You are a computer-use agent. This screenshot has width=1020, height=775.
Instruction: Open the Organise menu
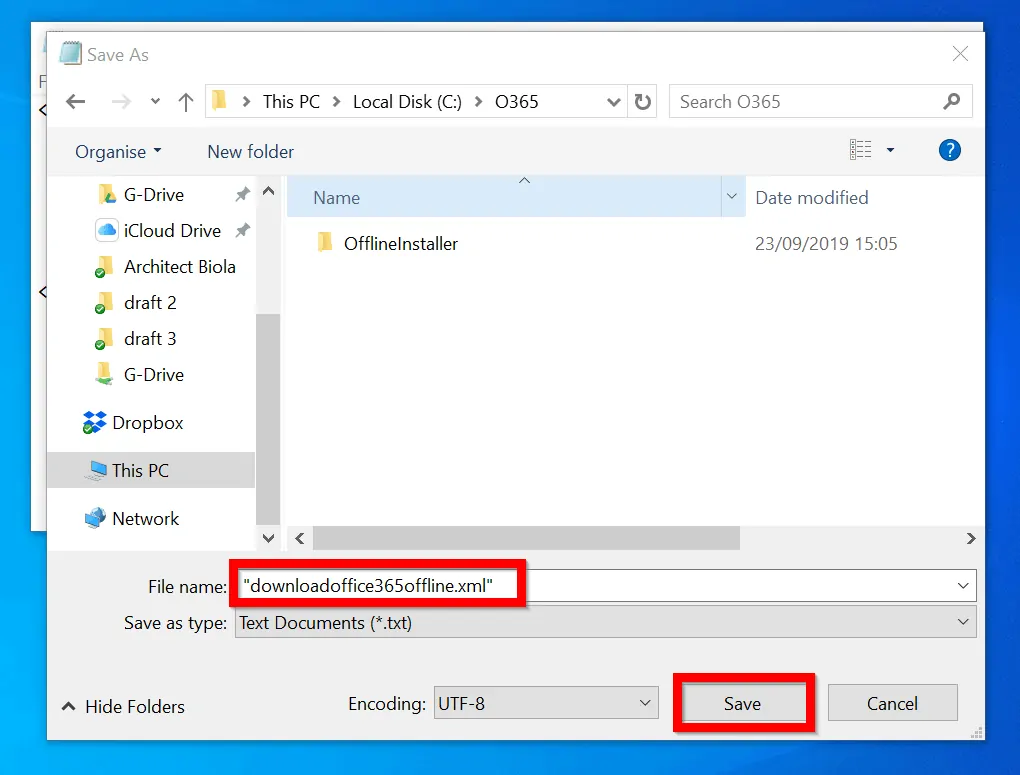(117, 151)
